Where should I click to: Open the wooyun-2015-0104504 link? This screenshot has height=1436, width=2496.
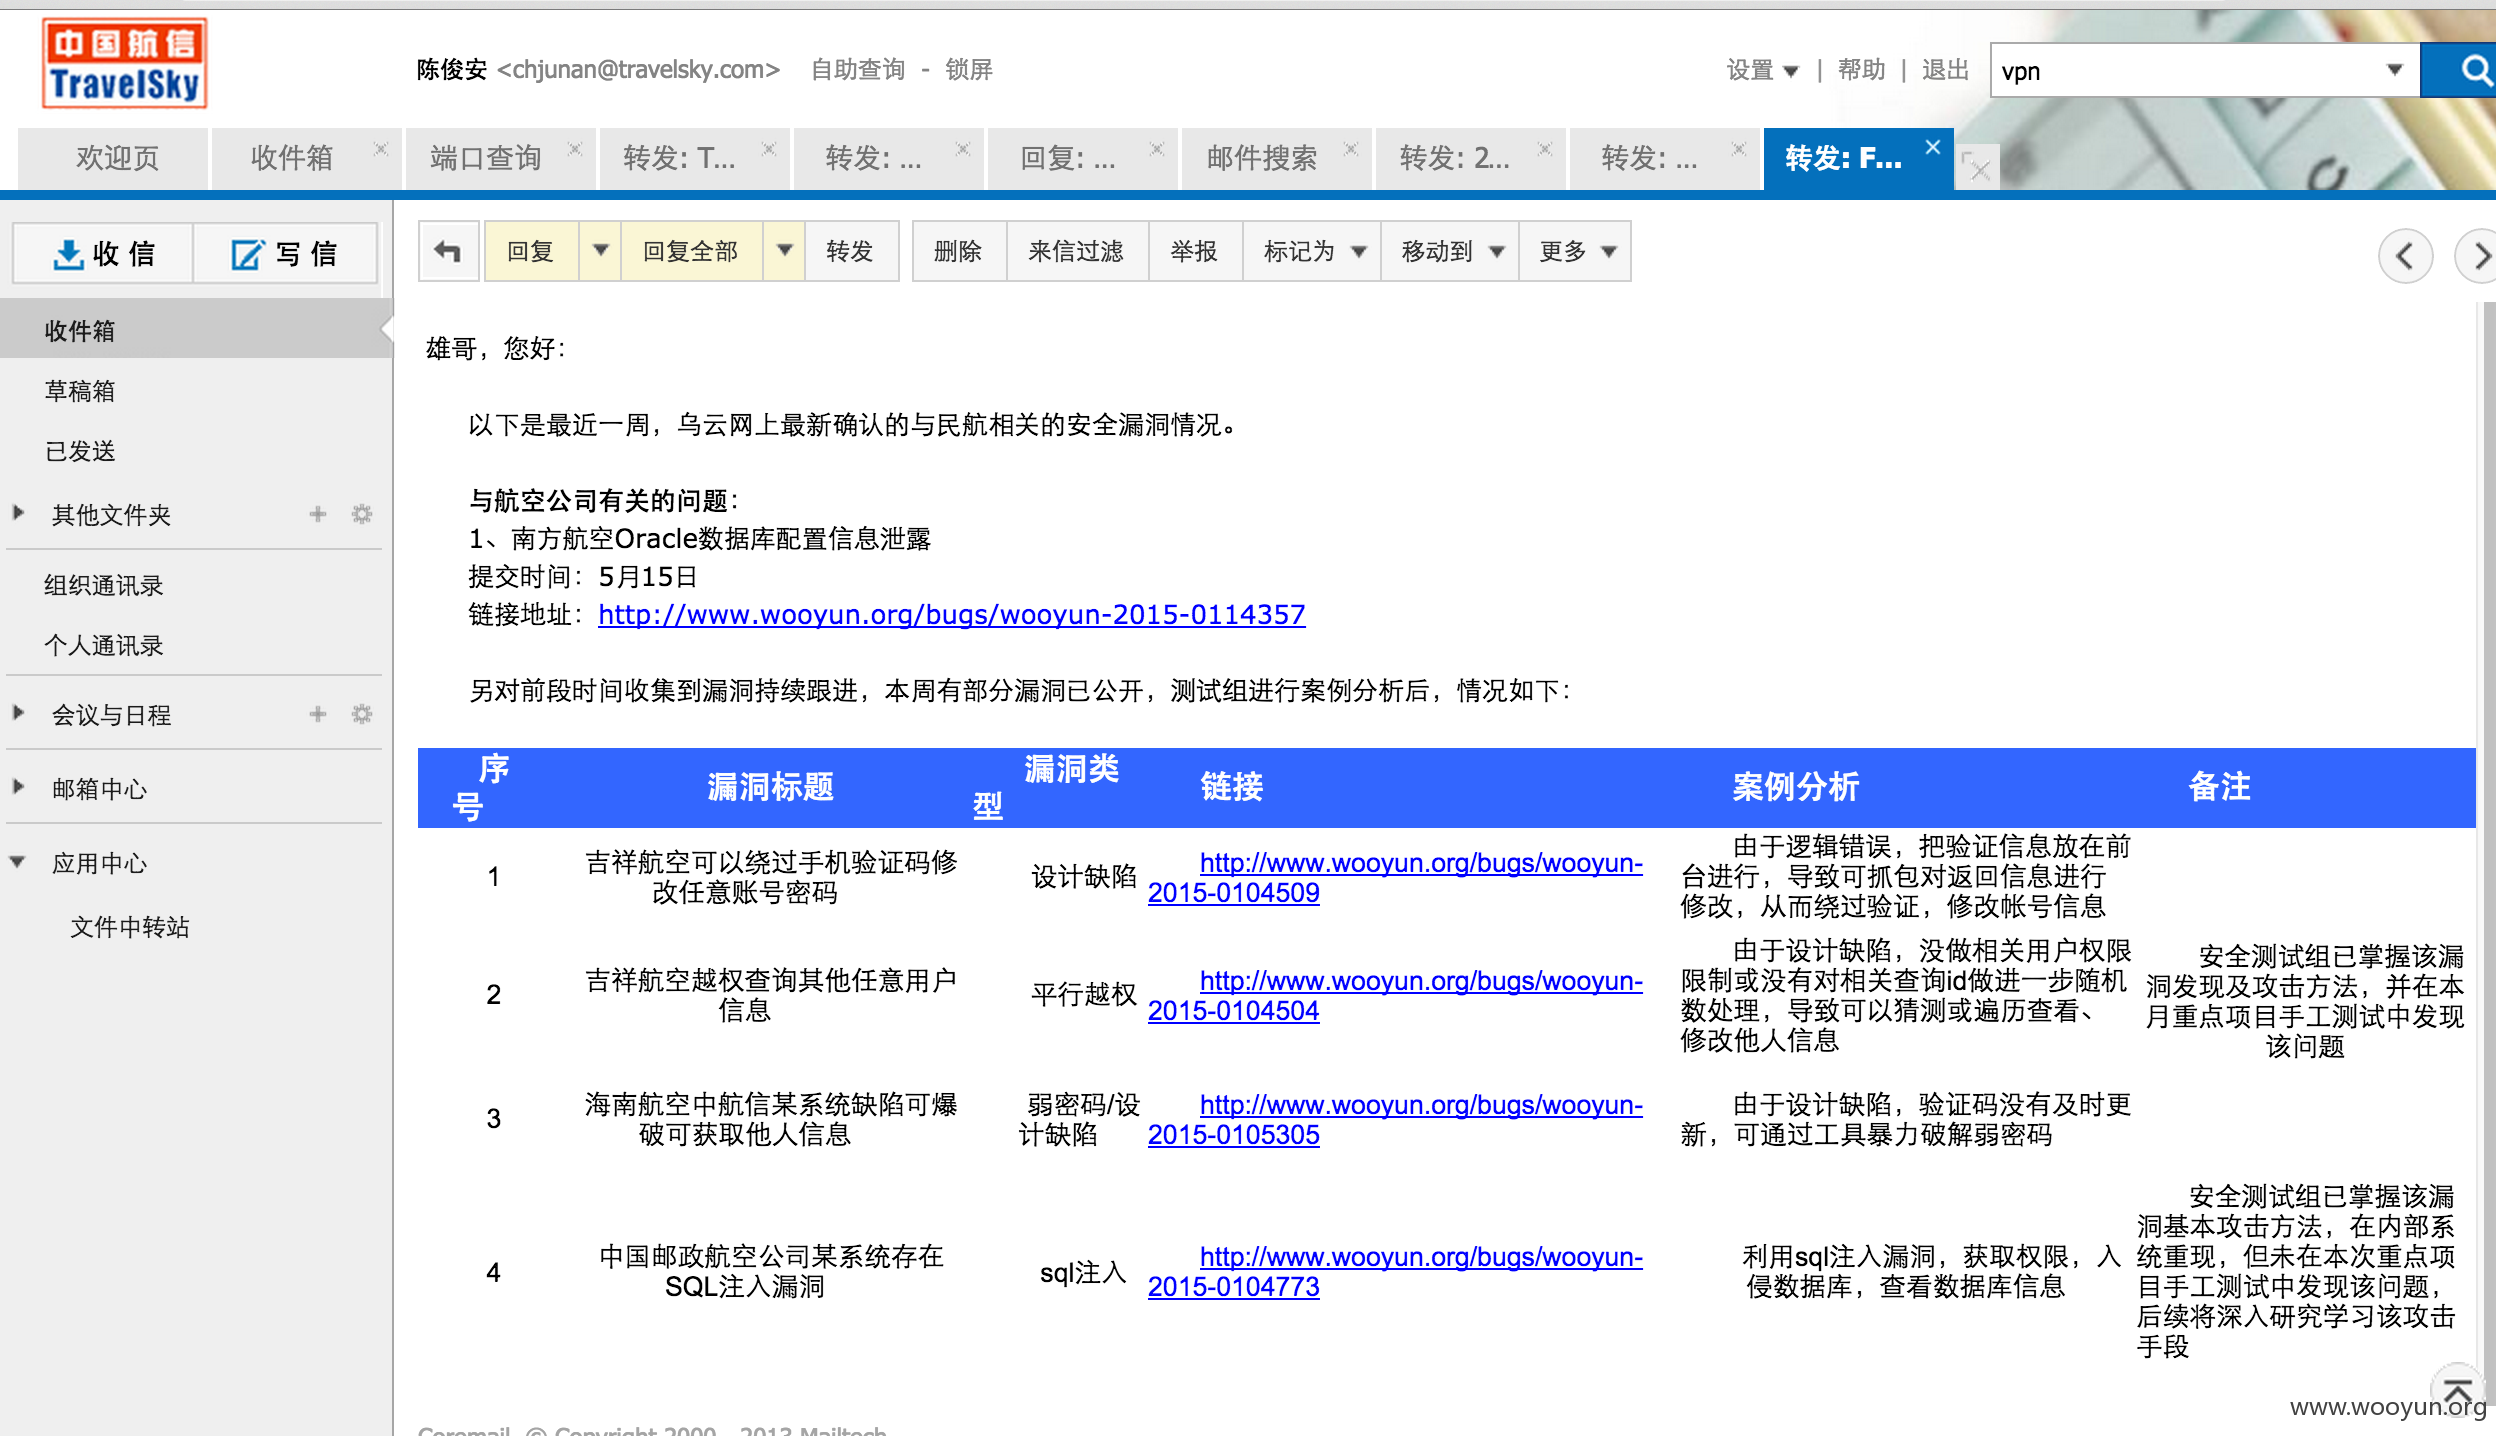tap(1395, 995)
